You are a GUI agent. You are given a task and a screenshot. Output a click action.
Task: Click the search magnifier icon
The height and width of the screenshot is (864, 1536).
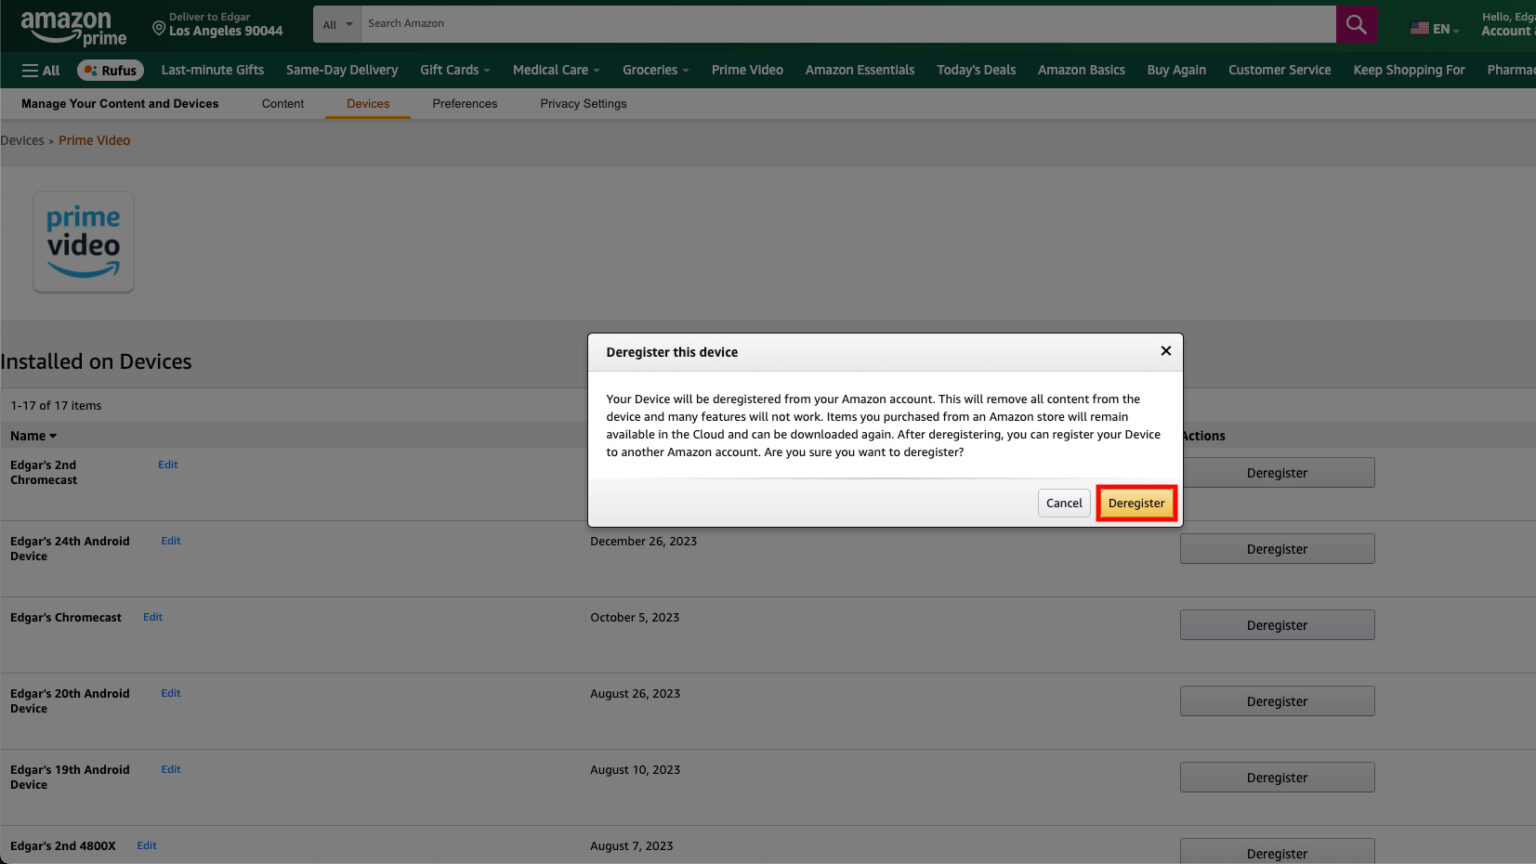tap(1356, 23)
